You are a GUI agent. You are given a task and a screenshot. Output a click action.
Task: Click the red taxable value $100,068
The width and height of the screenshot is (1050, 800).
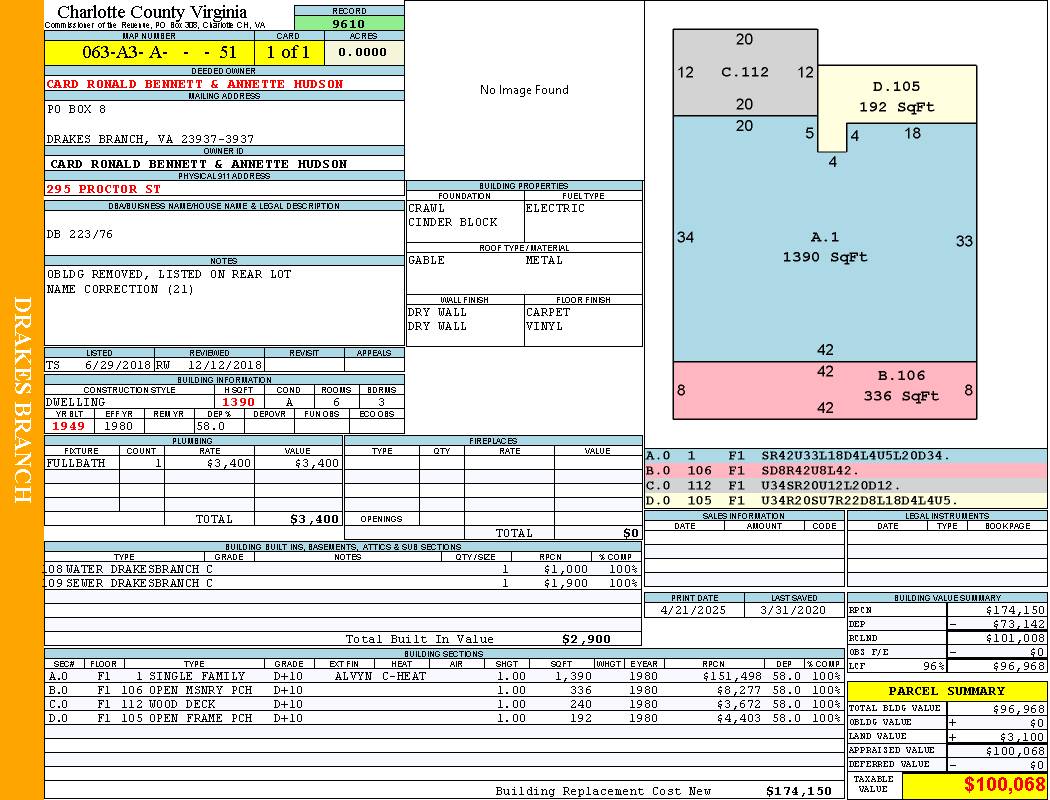coord(975,784)
